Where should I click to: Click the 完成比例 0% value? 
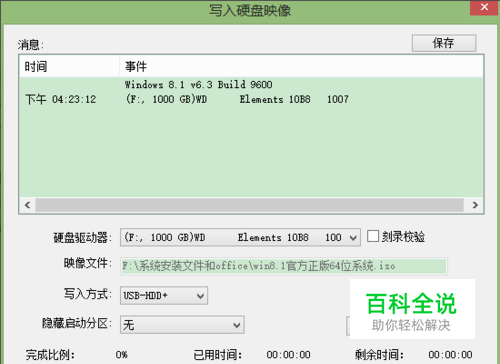(122, 355)
